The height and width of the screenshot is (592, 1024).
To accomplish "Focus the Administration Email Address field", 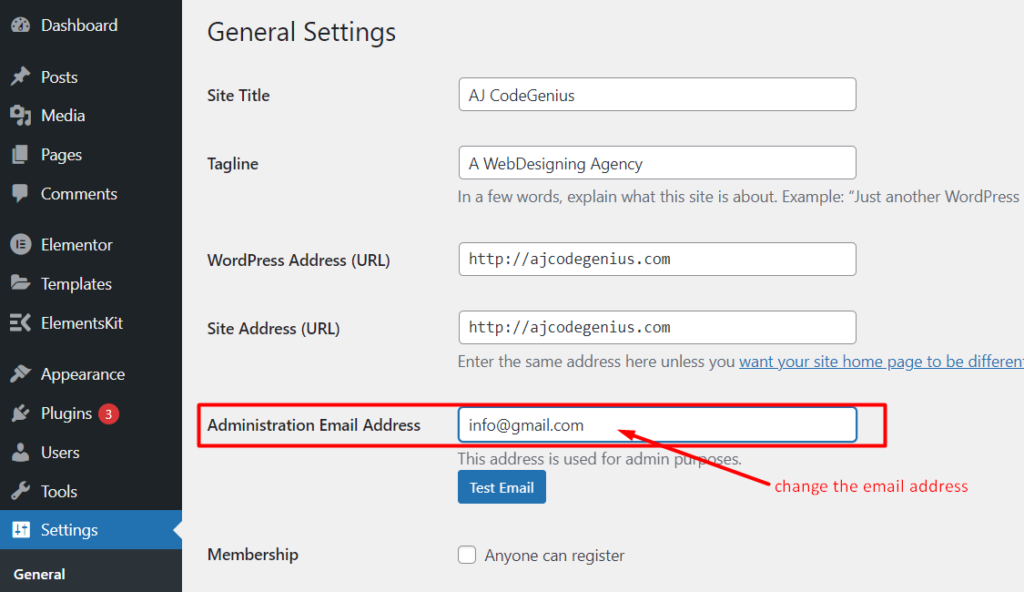I will tap(657, 425).
